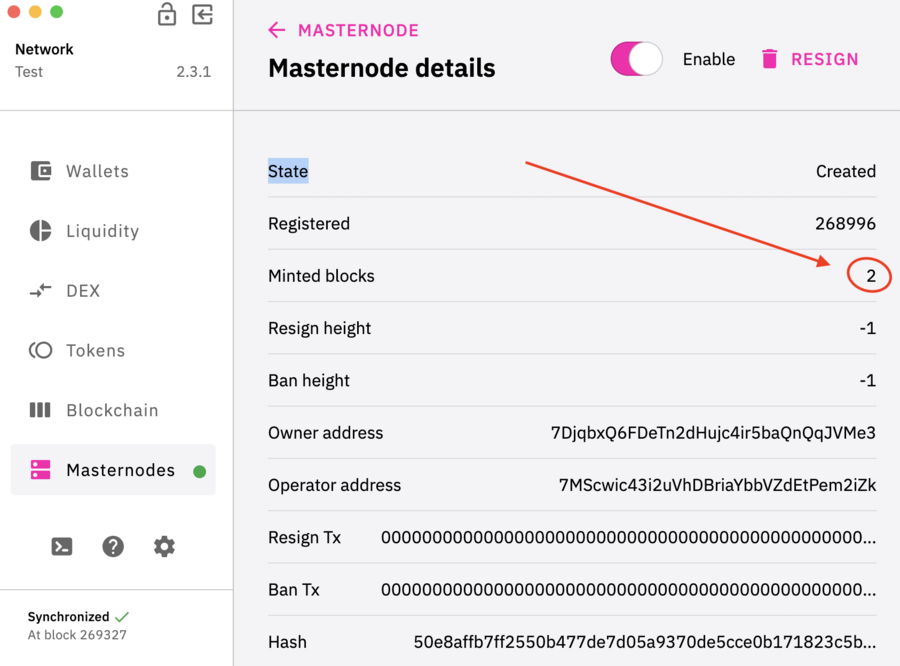Click the truncated Hash value
The width and height of the screenshot is (900, 666).
(x=644, y=642)
